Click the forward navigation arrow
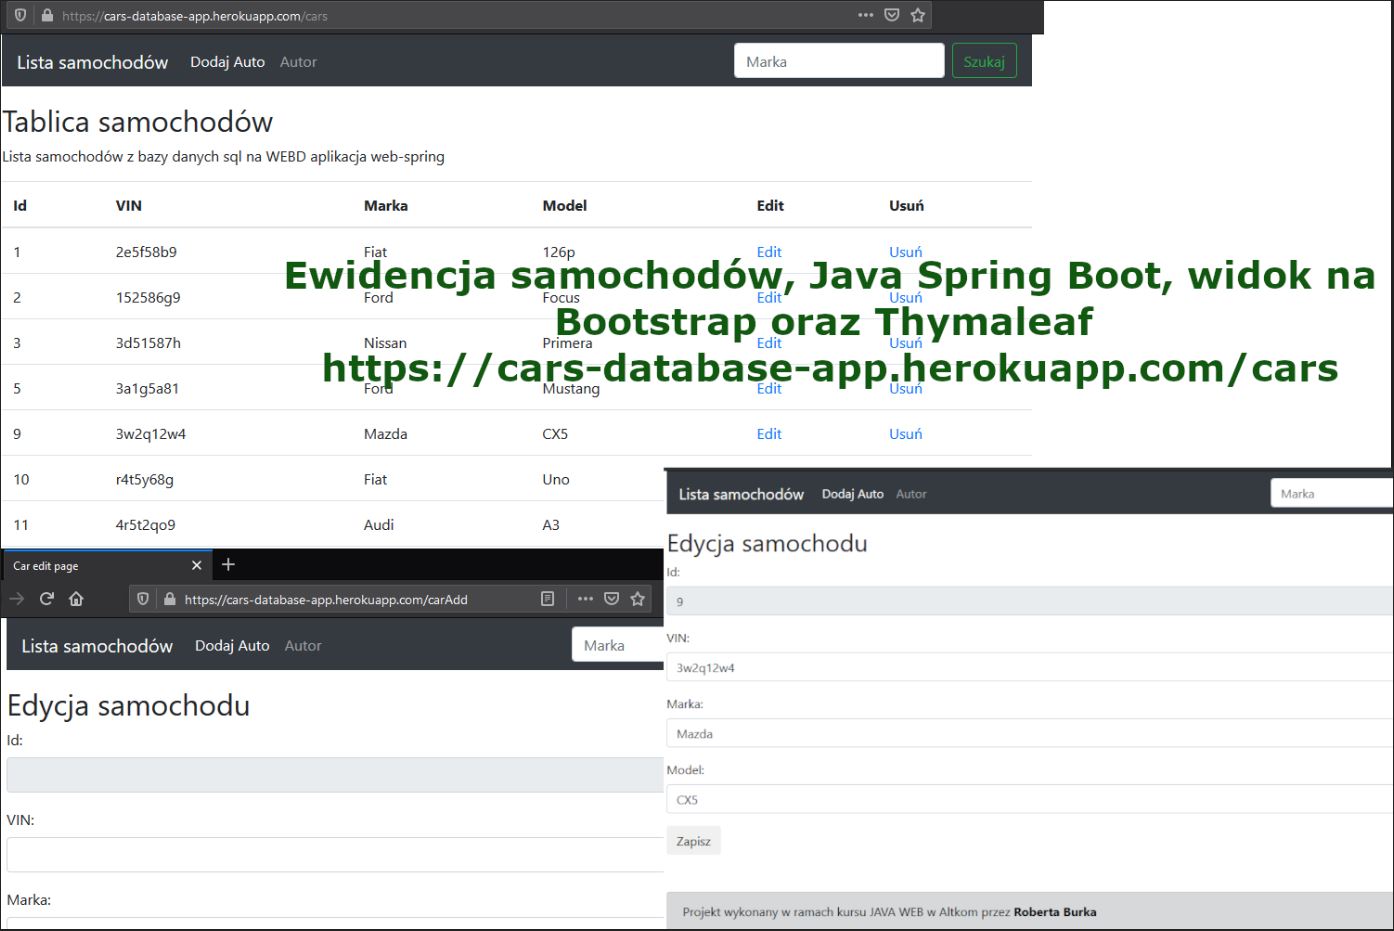 pyautogui.click(x=17, y=598)
